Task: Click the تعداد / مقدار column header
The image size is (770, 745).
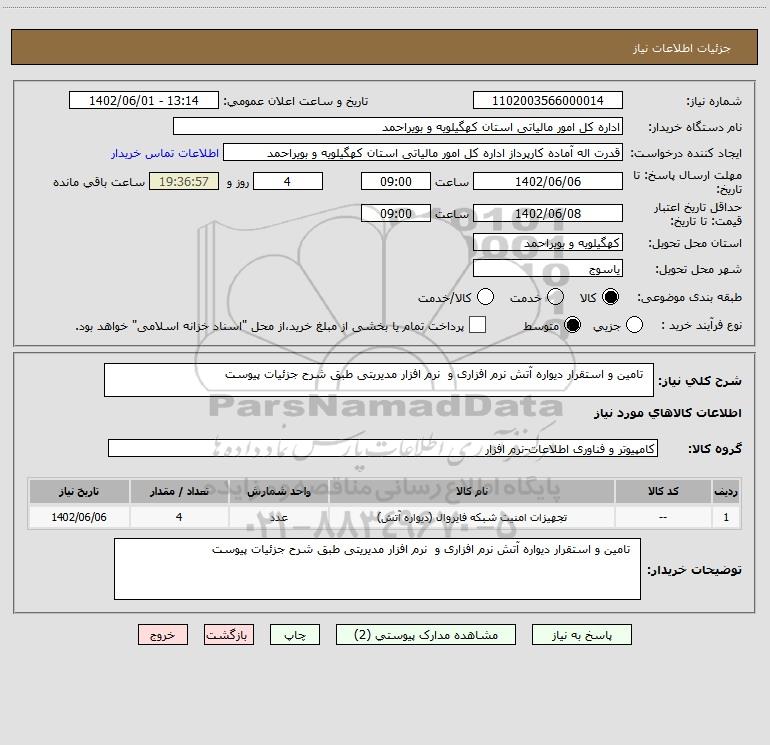Action: 179,492
